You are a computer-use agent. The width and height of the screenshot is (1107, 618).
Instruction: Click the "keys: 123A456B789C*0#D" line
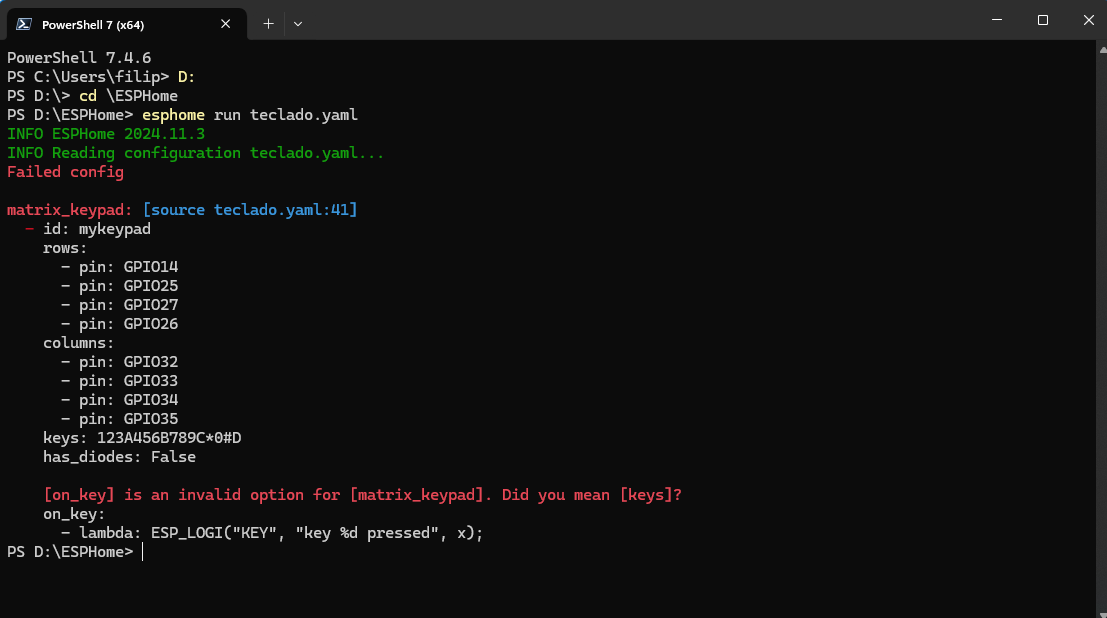point(142,438)
